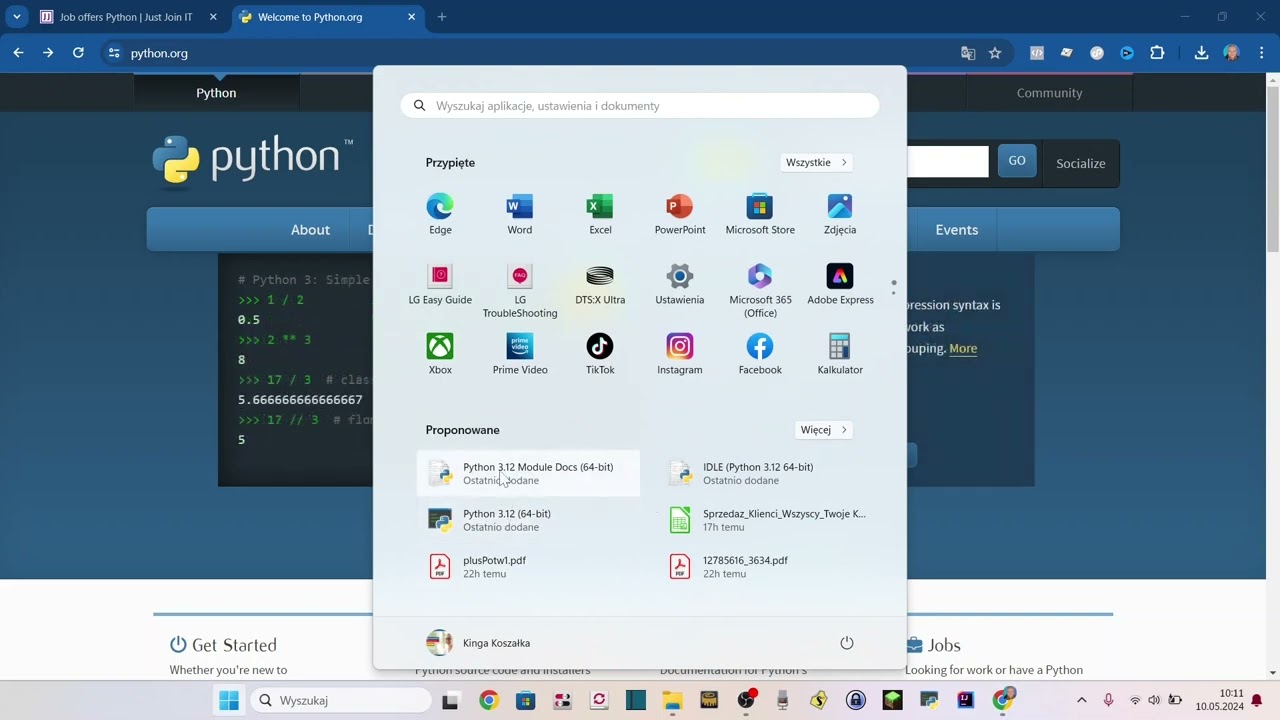The height and width of the screenshot is (720, 1280).
Task: Open About menu on python.org
Action: tap(310, 230)
